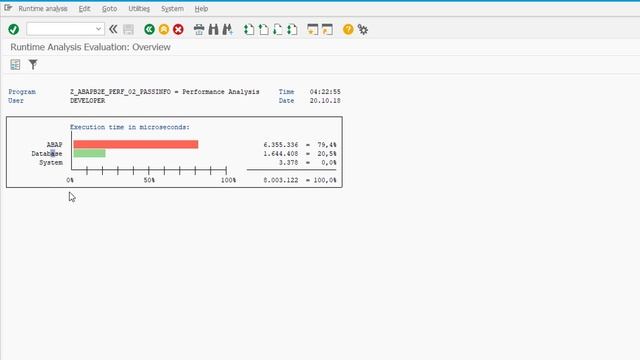Image resolution: width=640 pixels, height=360 pixels.
Task: Click the DEVELOPER user value
Action: pos(87,101)
